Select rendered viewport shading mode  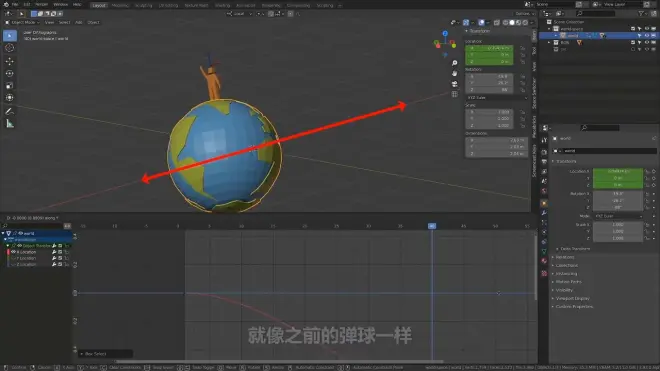click(525, 22)
